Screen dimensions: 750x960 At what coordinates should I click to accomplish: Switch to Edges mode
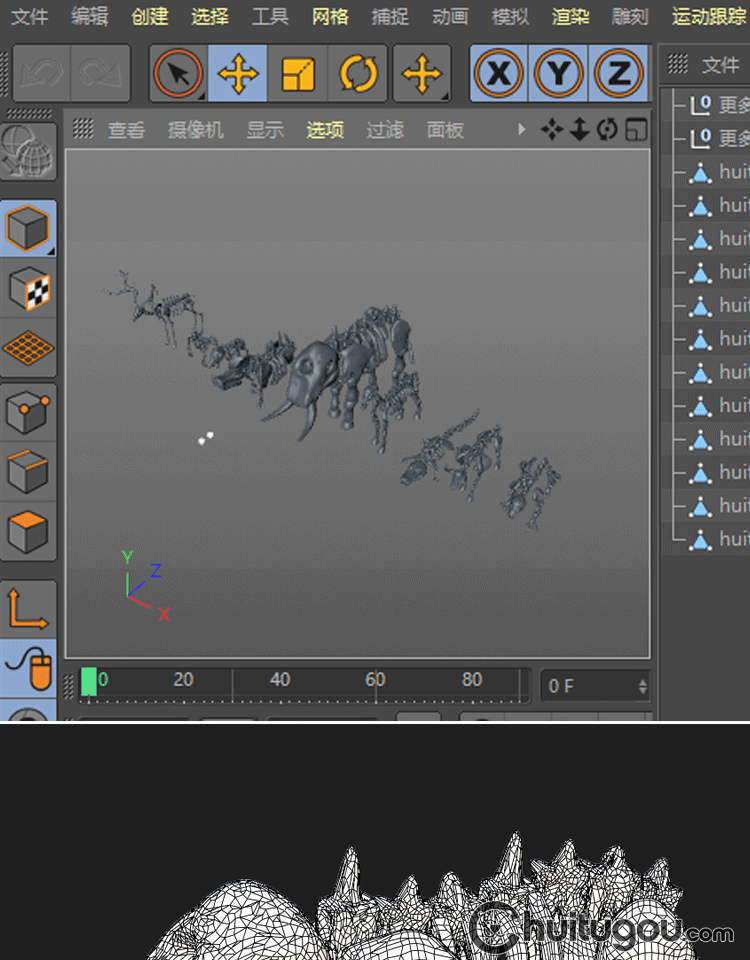pyautogui.click(x=28, y=471)
